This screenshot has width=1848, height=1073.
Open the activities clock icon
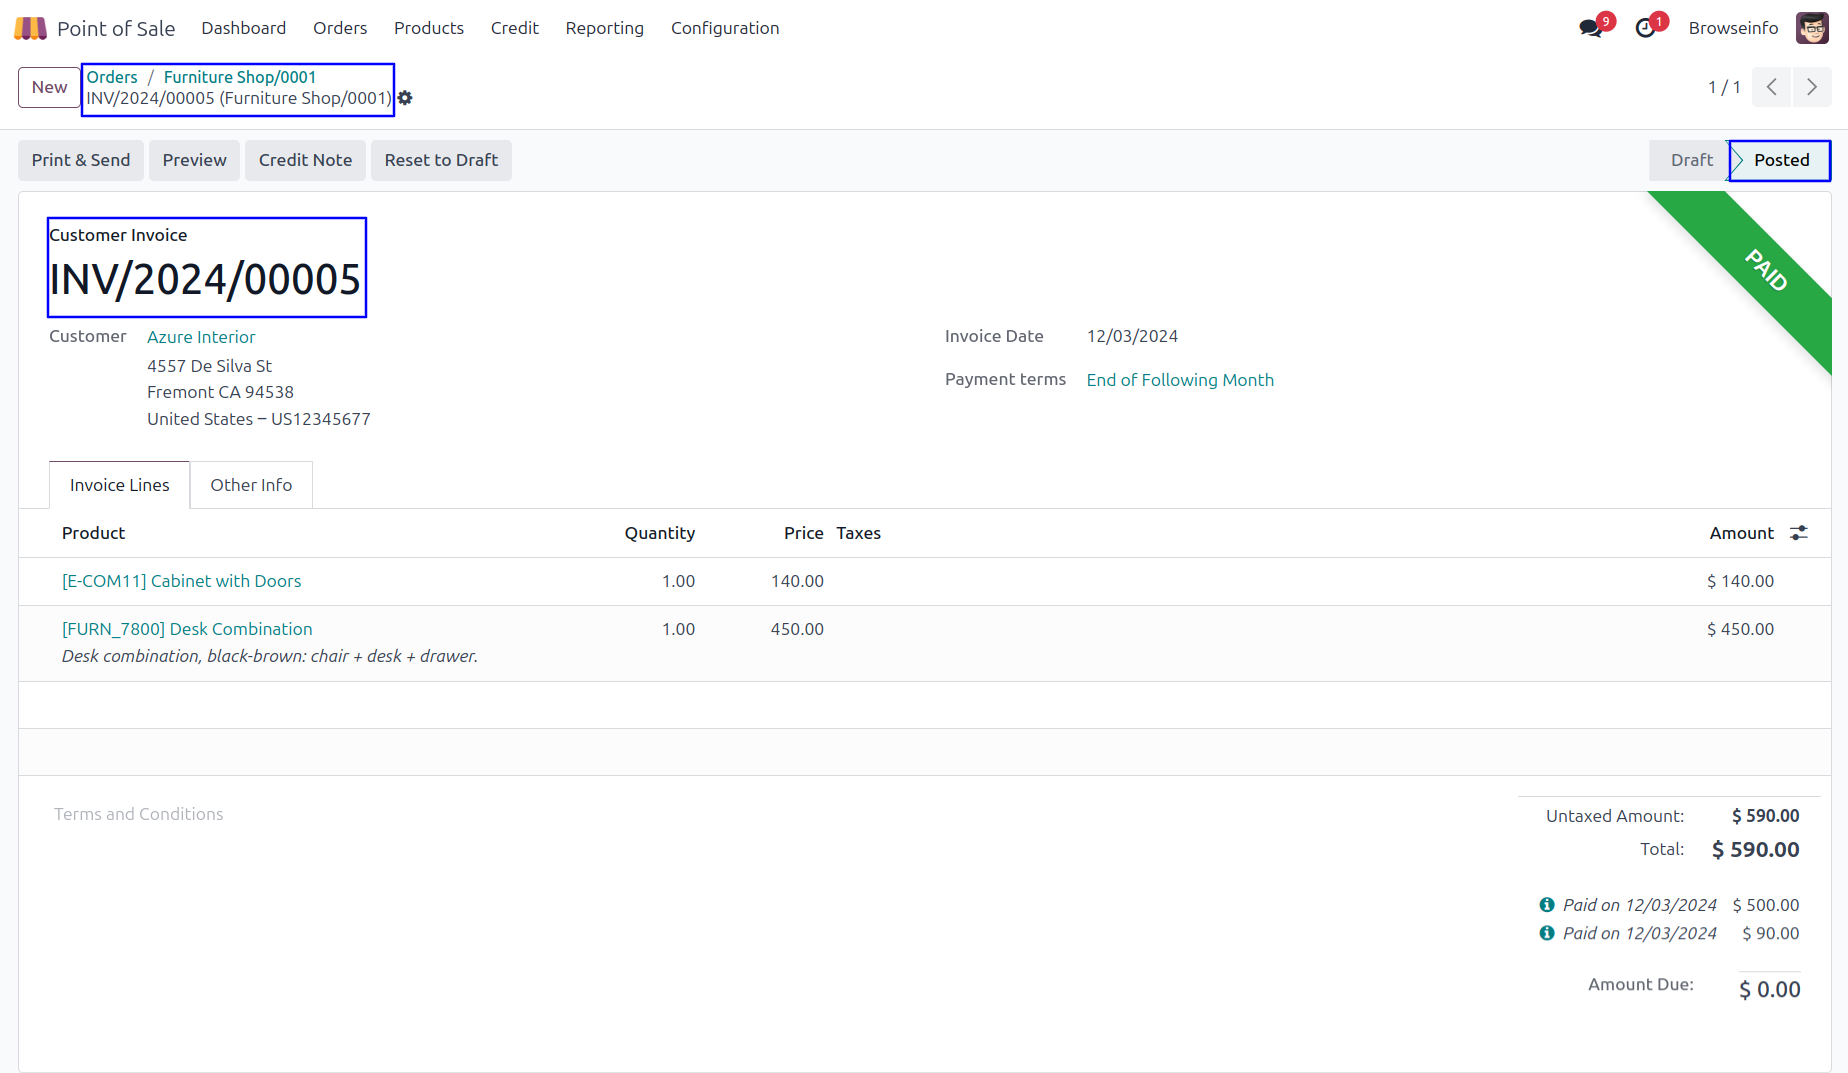tap(1645, 28)
